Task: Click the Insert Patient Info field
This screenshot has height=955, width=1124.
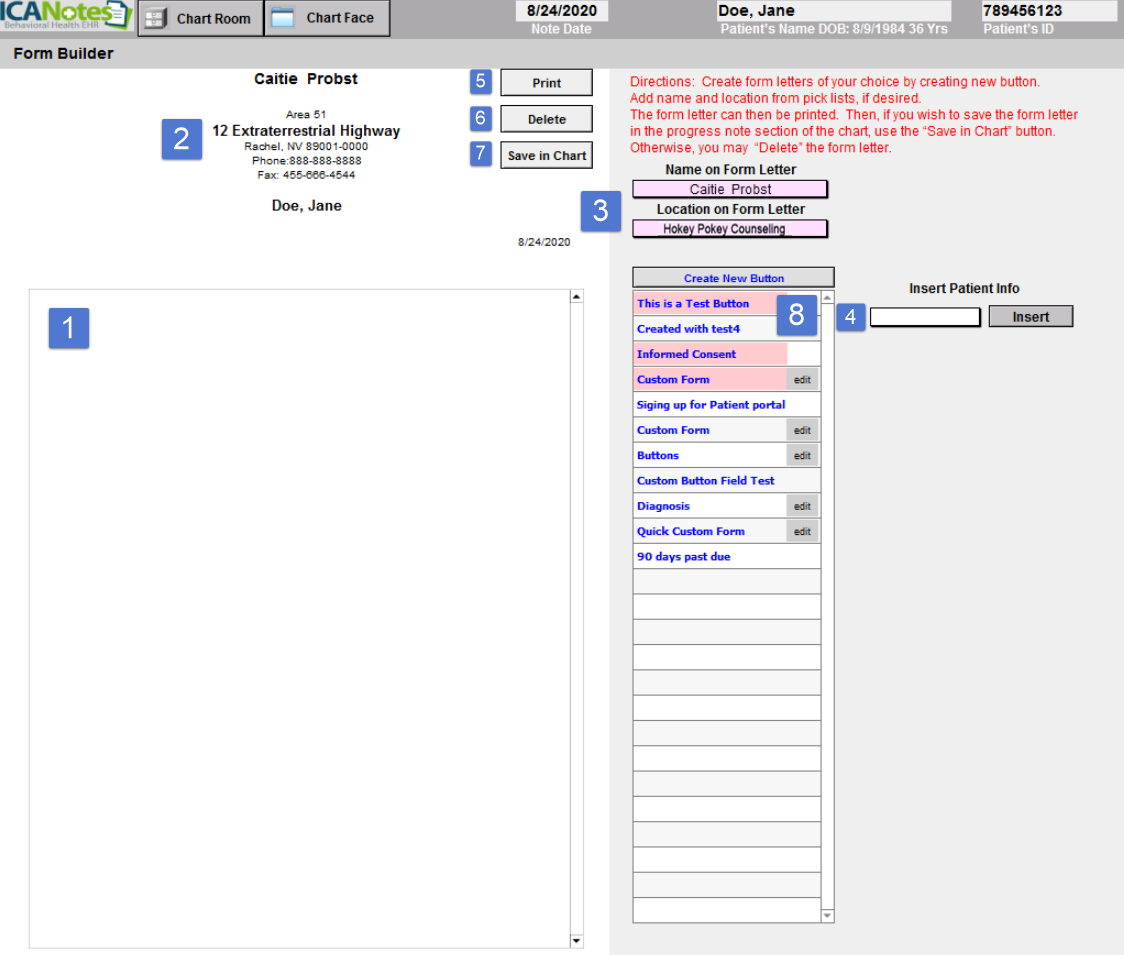Action: pyautogui.click(x=925, y=317)
